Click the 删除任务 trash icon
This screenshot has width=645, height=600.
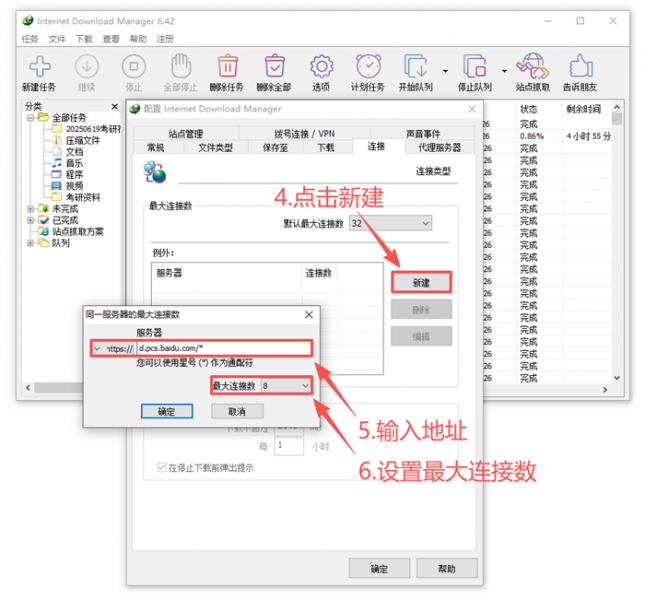click(x=227, y=66)
